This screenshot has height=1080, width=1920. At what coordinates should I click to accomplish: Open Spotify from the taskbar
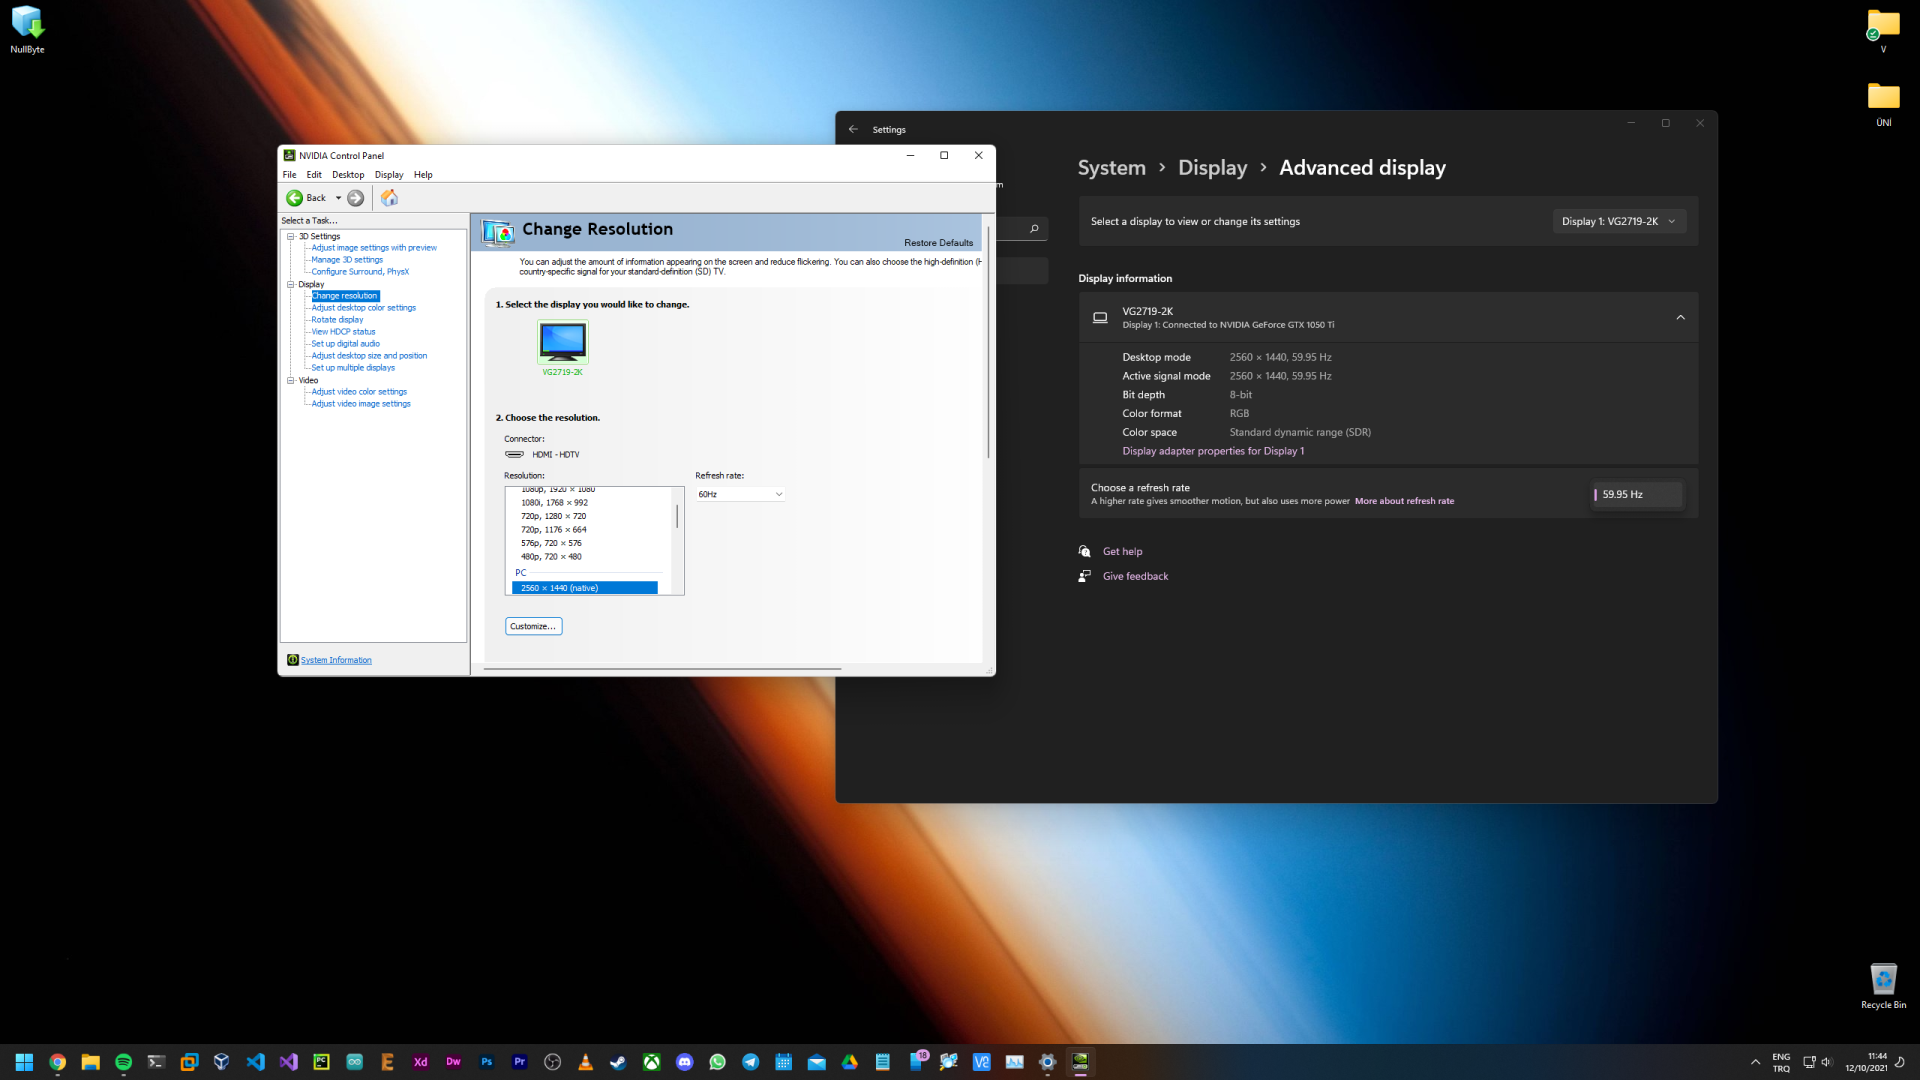pyautogui.click(x=124, y=1062)
